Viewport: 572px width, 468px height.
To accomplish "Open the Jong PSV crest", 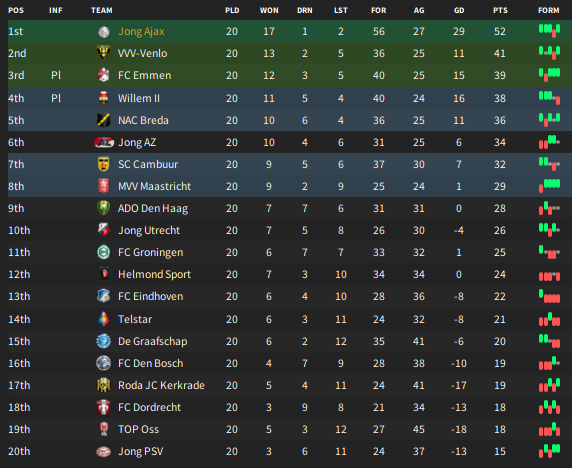I will [x=104, y=452].
